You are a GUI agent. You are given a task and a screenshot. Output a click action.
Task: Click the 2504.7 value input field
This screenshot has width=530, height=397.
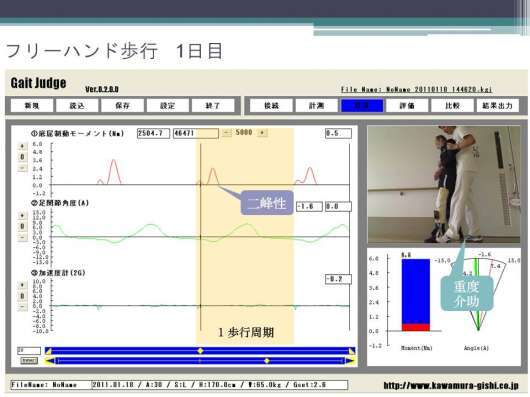tap(153, 133)
